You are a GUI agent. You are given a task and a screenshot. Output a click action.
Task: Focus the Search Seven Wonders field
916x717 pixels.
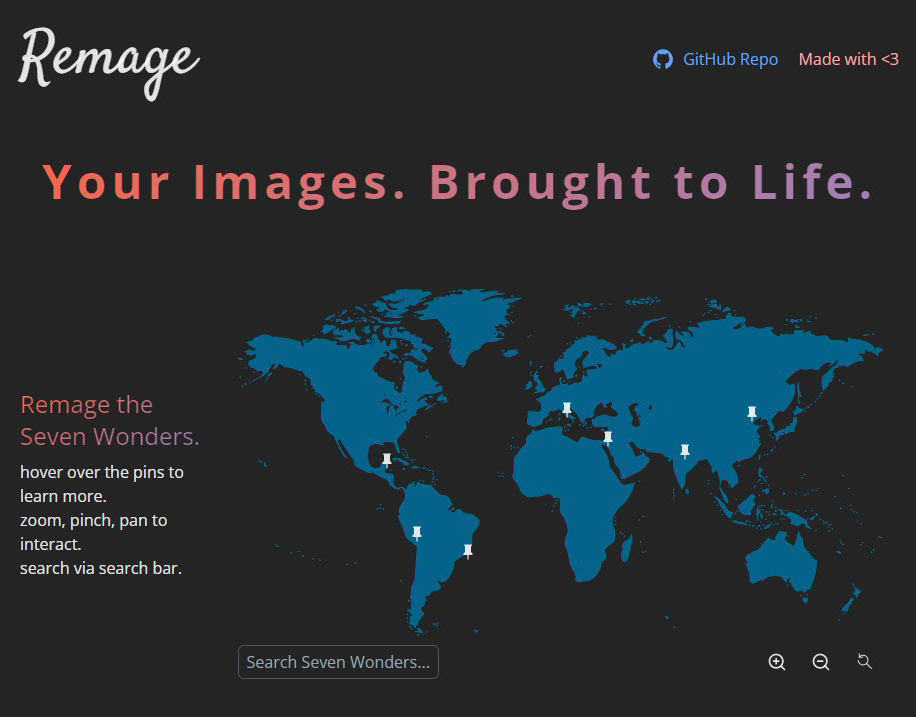point(338,662)
